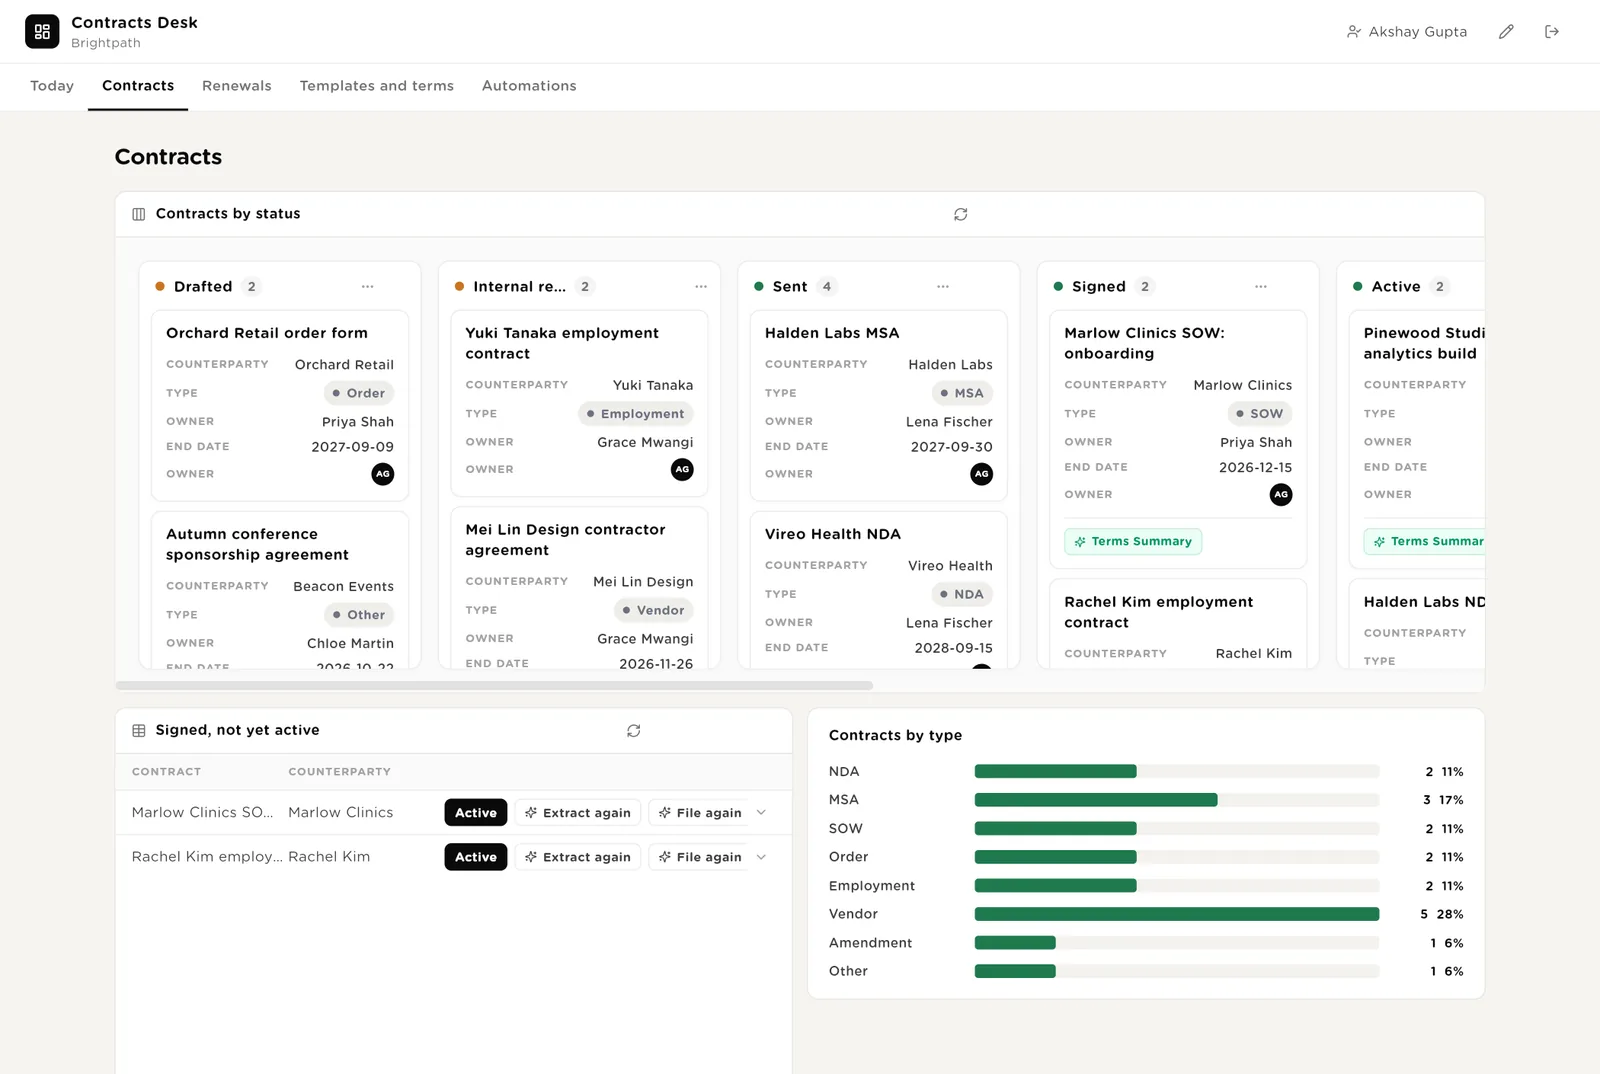Click the sign-out icon in header
This screenshot has width=1600, height=1074.
point(1552,32)
